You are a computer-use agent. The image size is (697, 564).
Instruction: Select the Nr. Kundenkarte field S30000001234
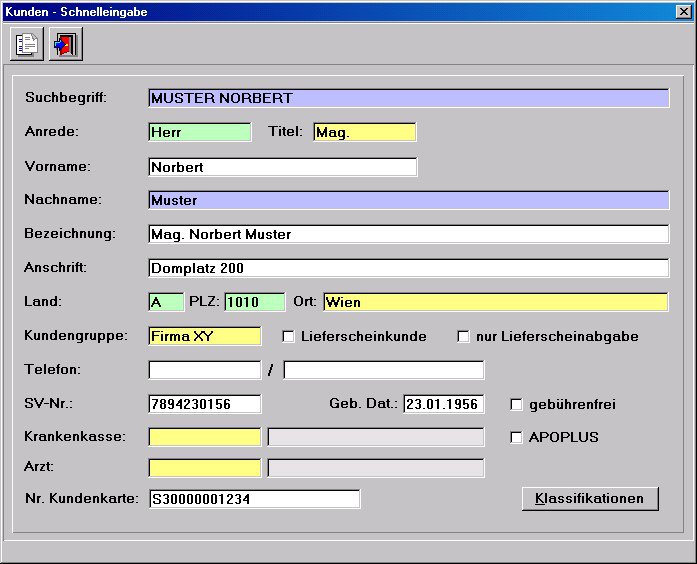tap(254, 499)
